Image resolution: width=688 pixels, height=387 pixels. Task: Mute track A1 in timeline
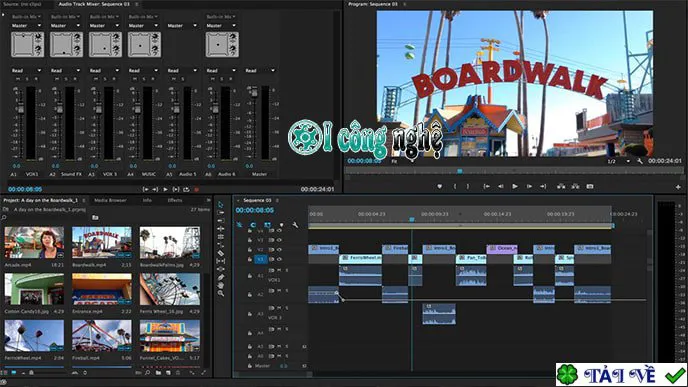279,270
